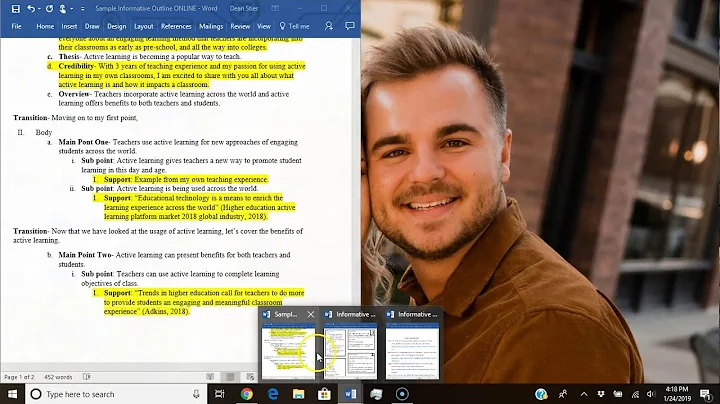
Task: Open the circular recorder app on the taskbar
Action: [x=402, y=394]
